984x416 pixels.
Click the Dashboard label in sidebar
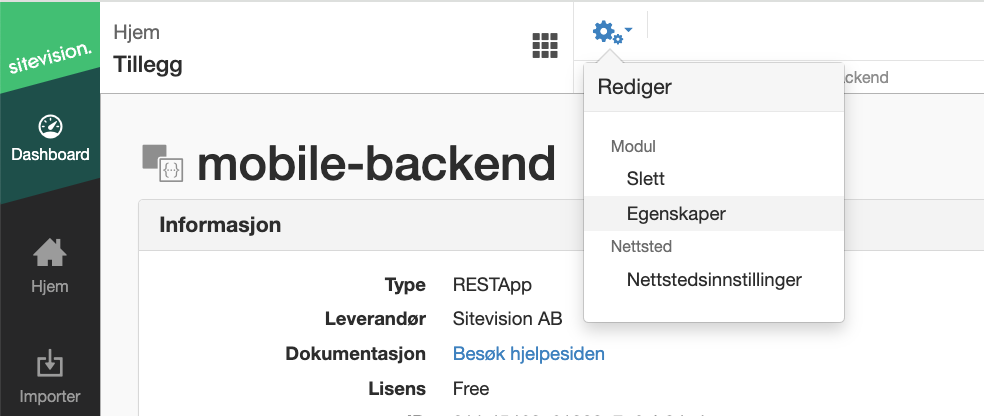point(50,154)
